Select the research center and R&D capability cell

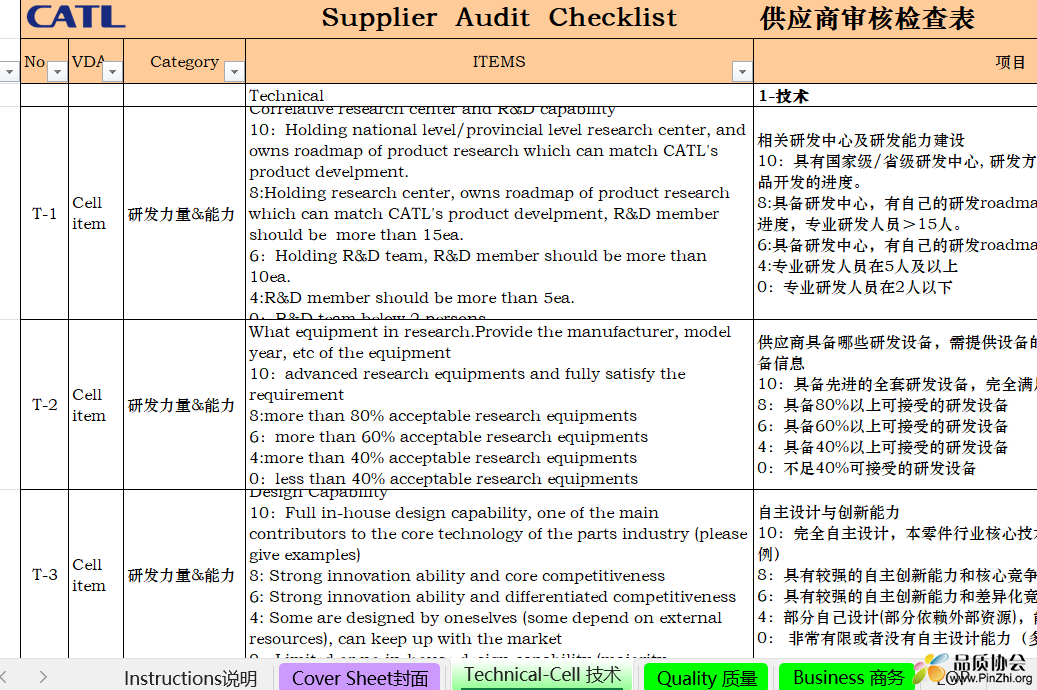click(499, 213)
